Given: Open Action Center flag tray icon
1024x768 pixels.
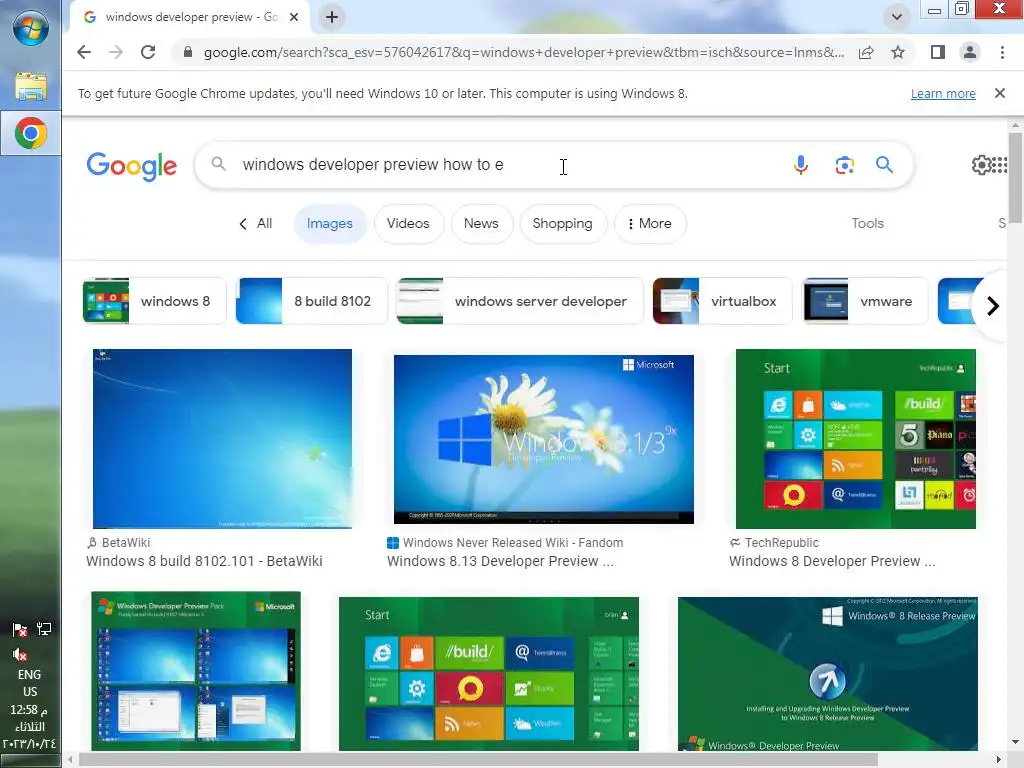Looking at the screenshot, I should click(20, 630).
